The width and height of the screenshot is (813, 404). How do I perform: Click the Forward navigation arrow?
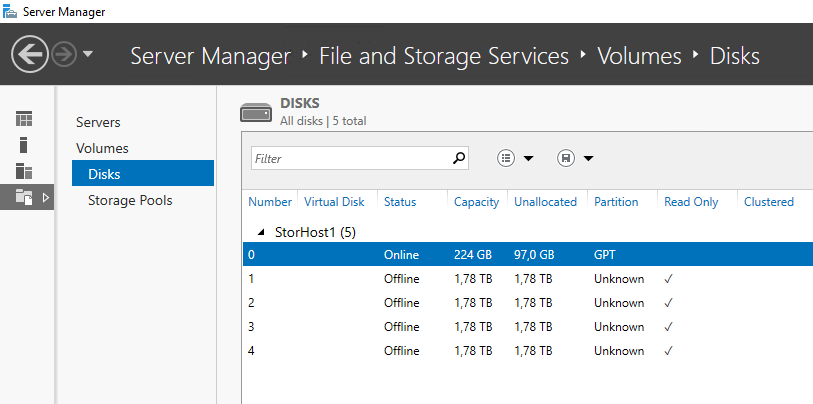pyautogui.click(x=64, y=54)
